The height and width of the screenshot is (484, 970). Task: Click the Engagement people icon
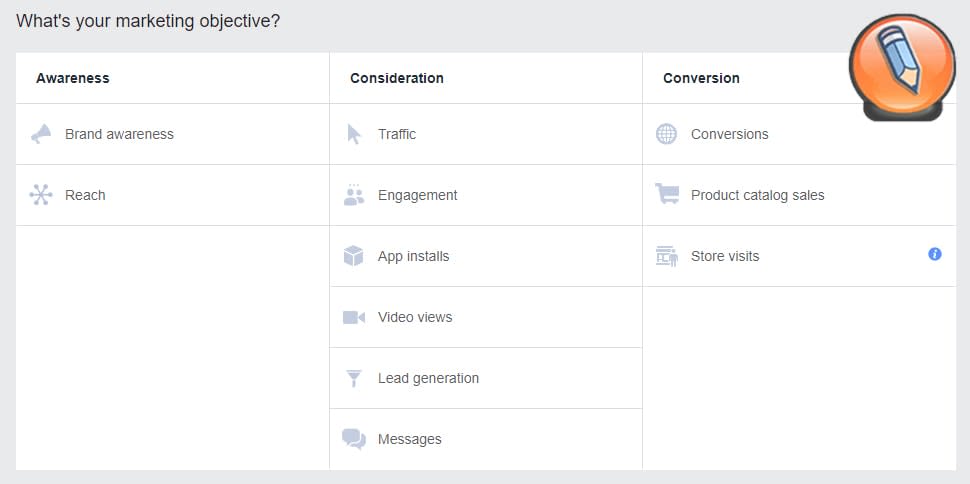tap(354, 195)
